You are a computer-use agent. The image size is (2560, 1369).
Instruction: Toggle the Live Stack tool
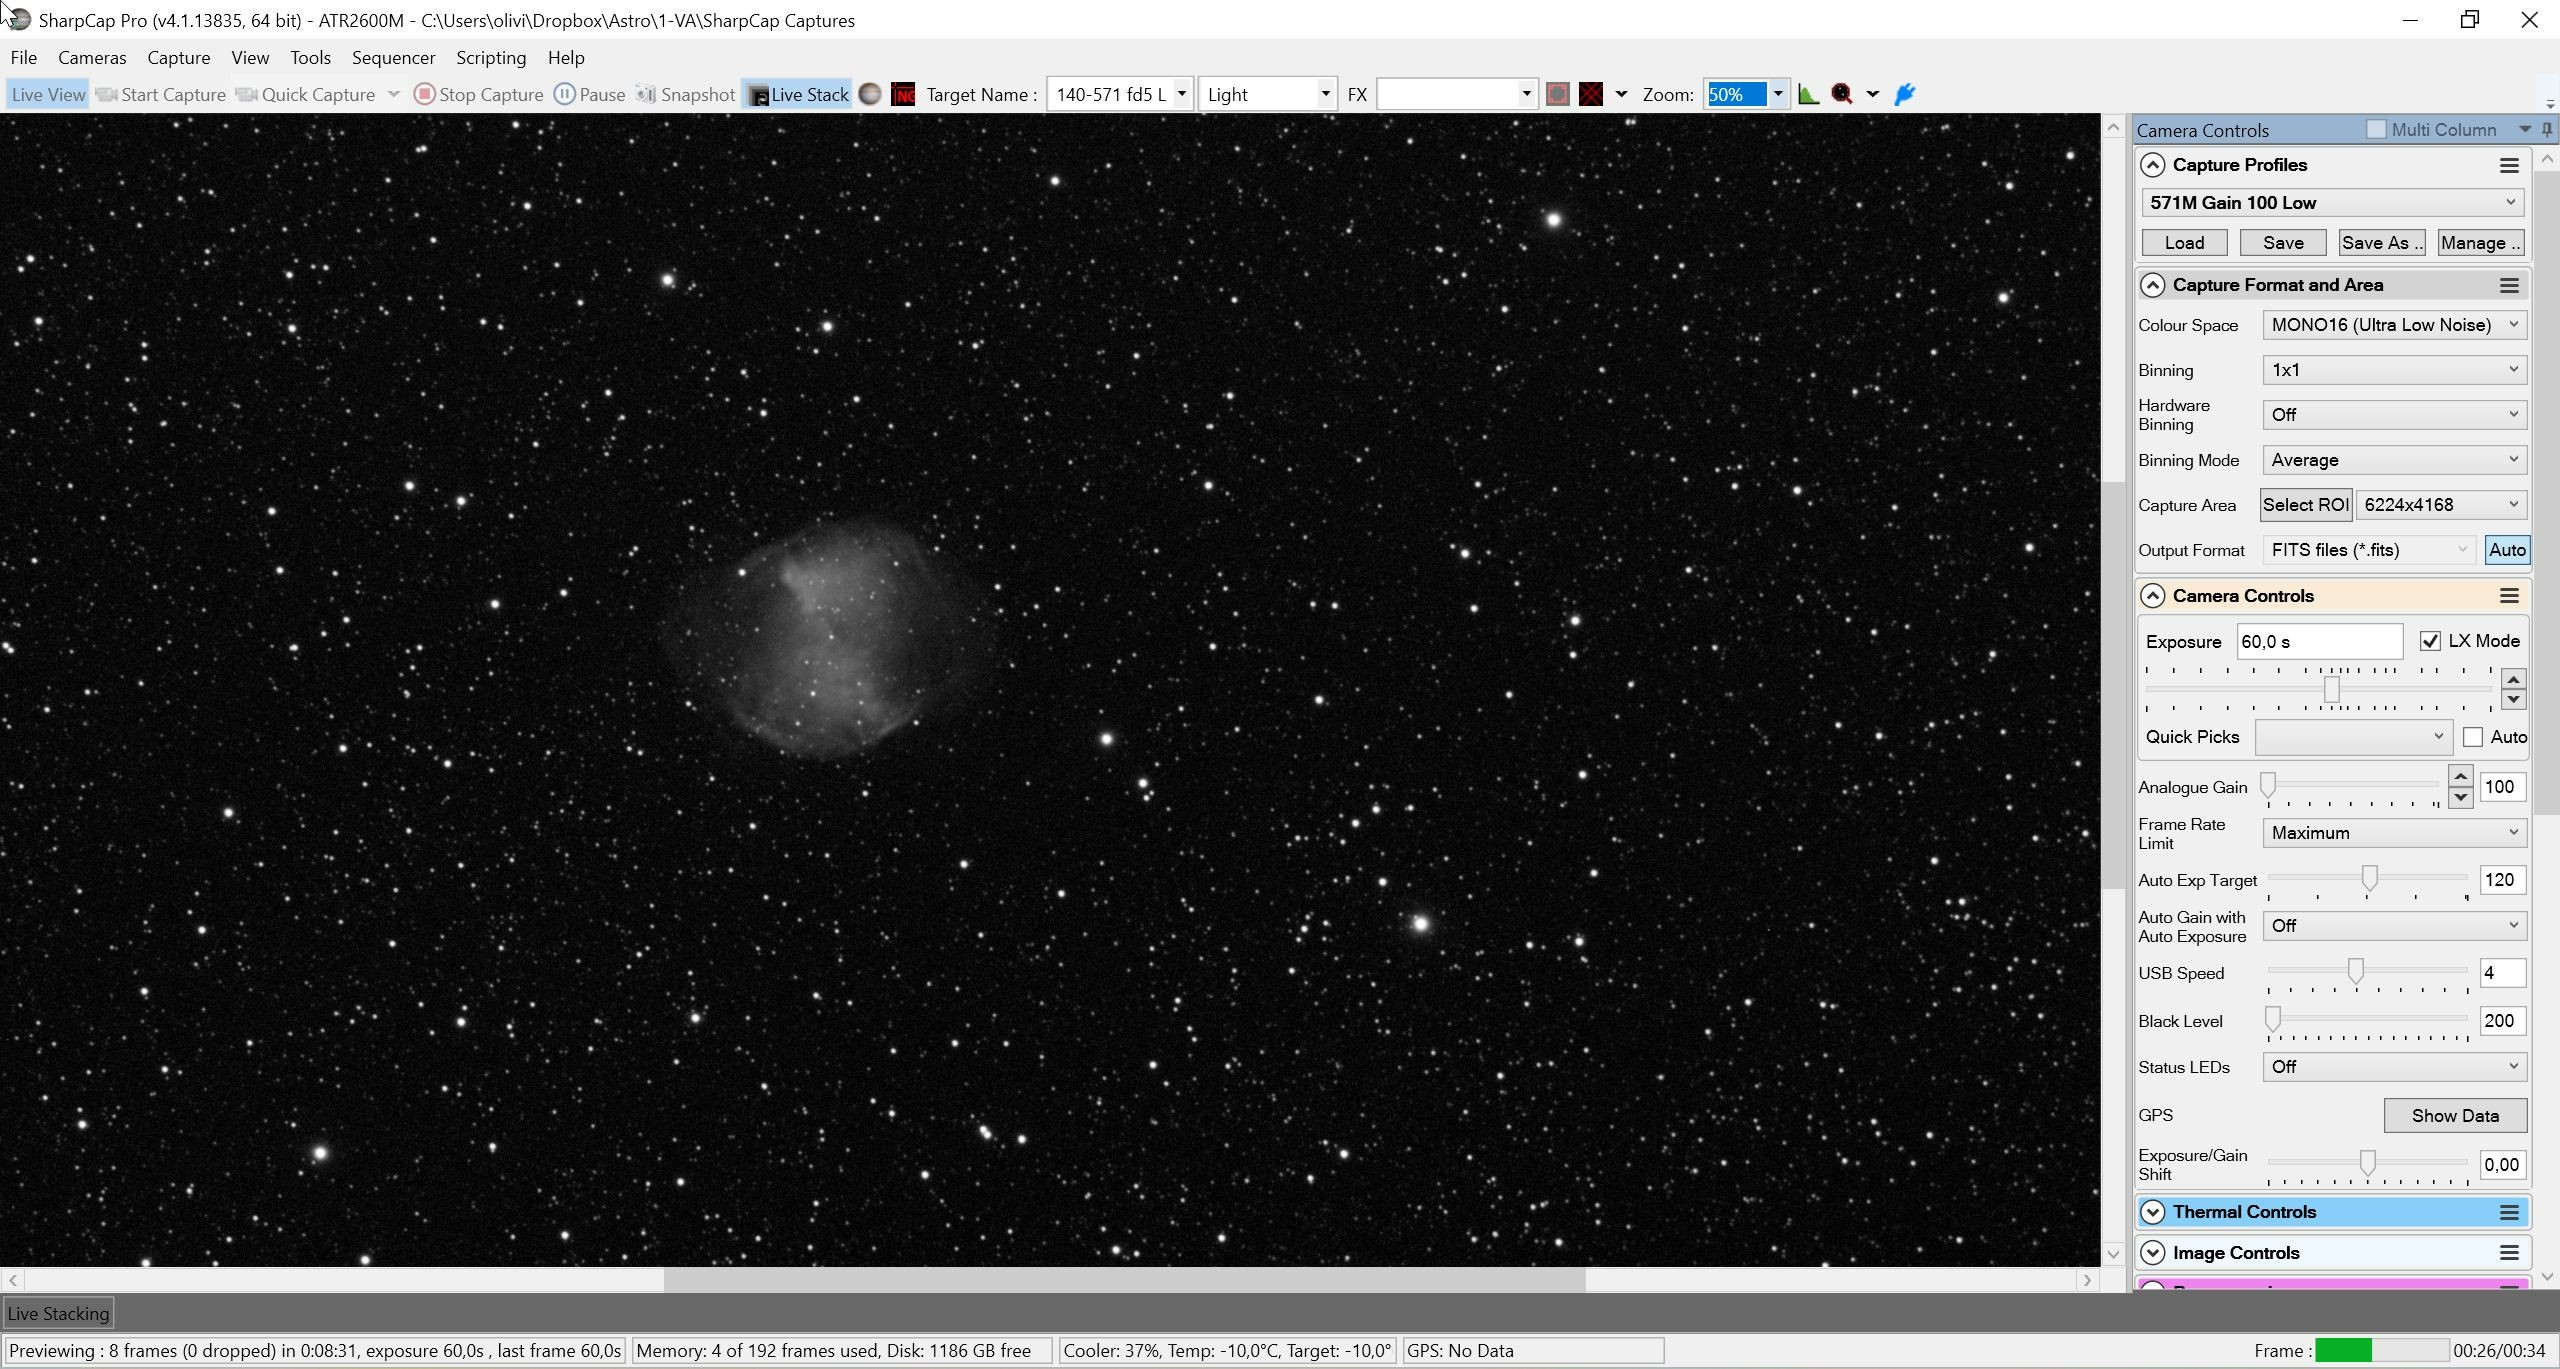[x=797, y=95]
